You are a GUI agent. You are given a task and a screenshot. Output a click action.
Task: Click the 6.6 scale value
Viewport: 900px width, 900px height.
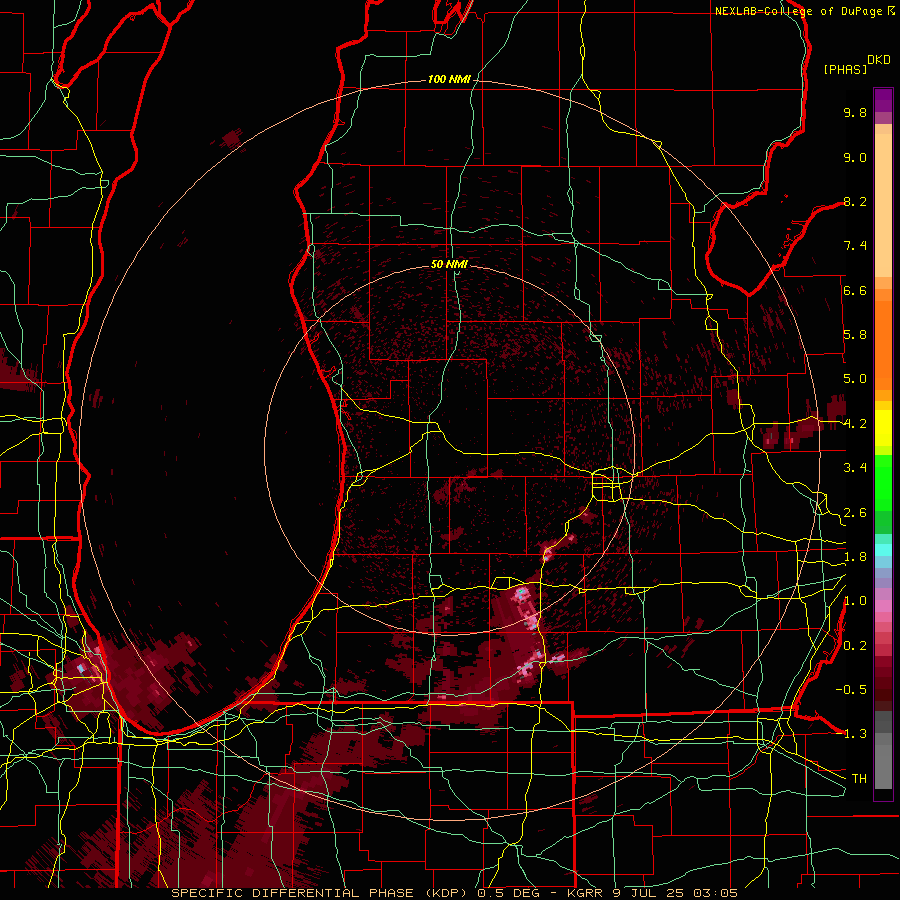point(855,290)
